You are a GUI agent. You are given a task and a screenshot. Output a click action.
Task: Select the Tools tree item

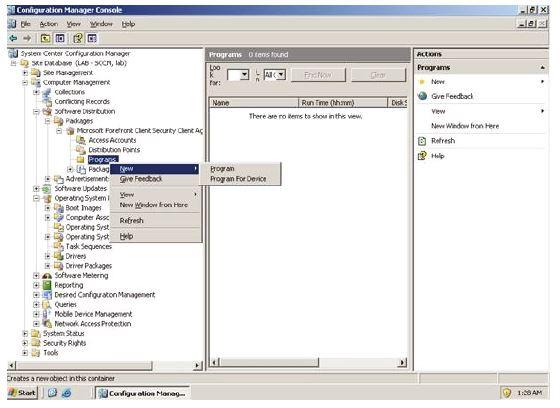click(x=51, y=353)
